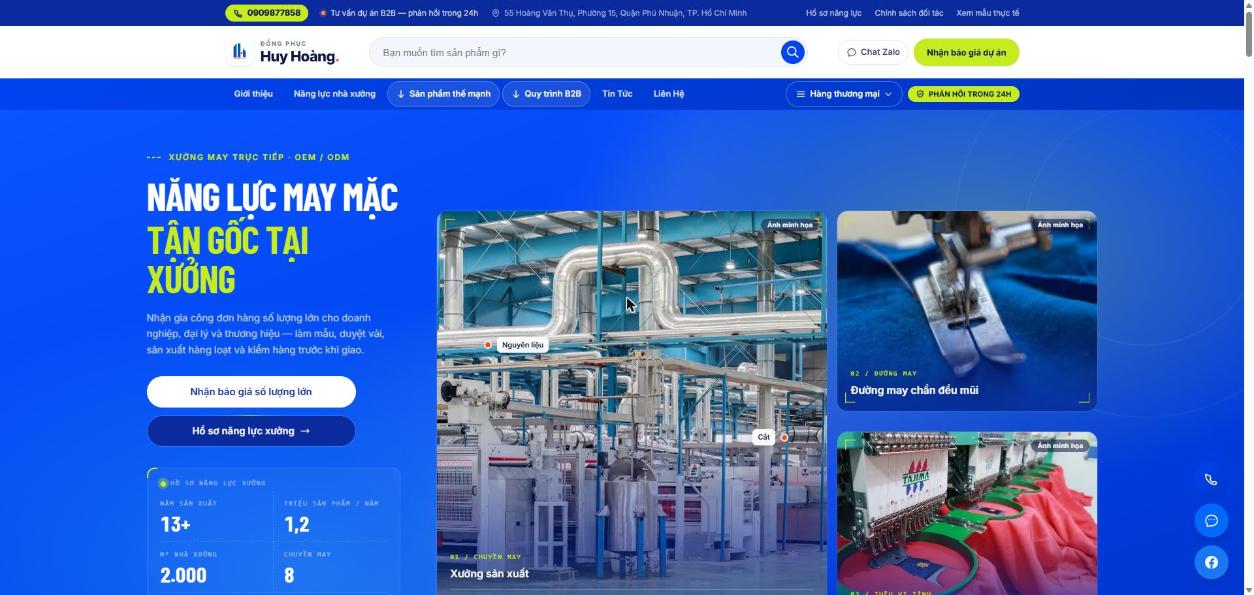
Task: Open the floating Facebook icon
Action: [1211, 562]
